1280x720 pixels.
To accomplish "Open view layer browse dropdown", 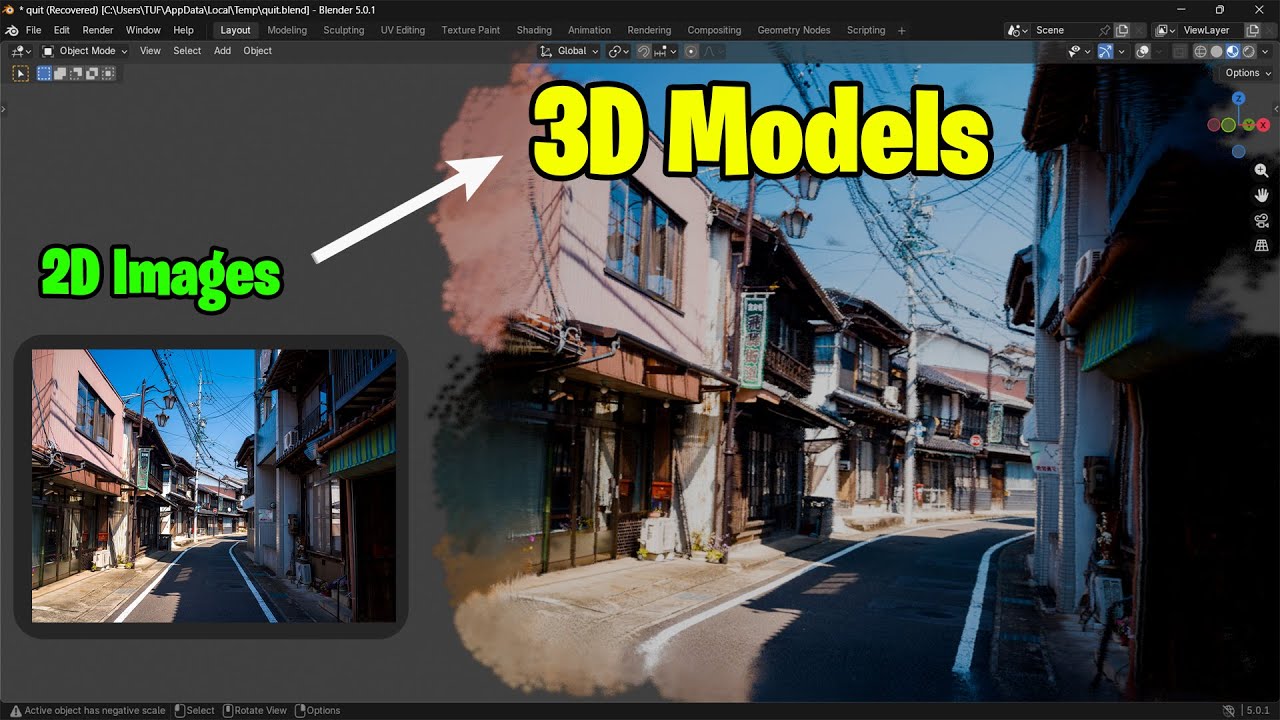I will 1166,30.
